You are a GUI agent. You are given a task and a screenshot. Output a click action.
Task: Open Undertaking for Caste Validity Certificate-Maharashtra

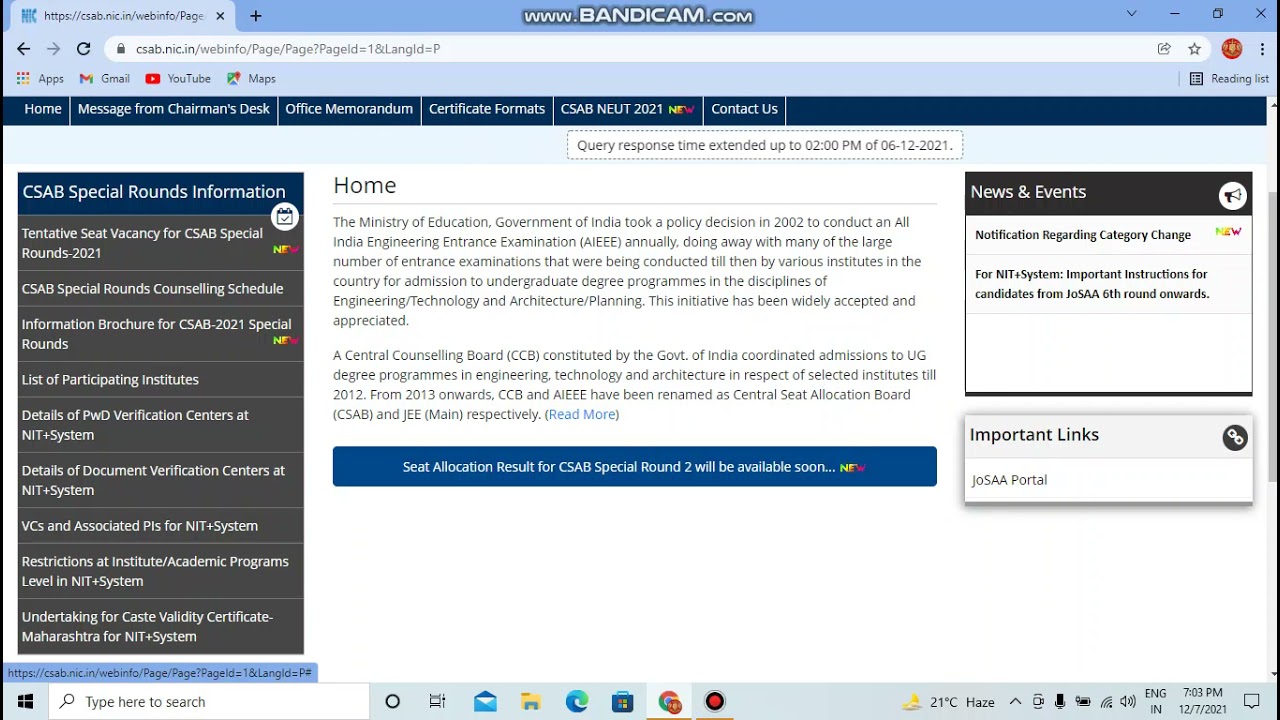(x=160, y=627)
